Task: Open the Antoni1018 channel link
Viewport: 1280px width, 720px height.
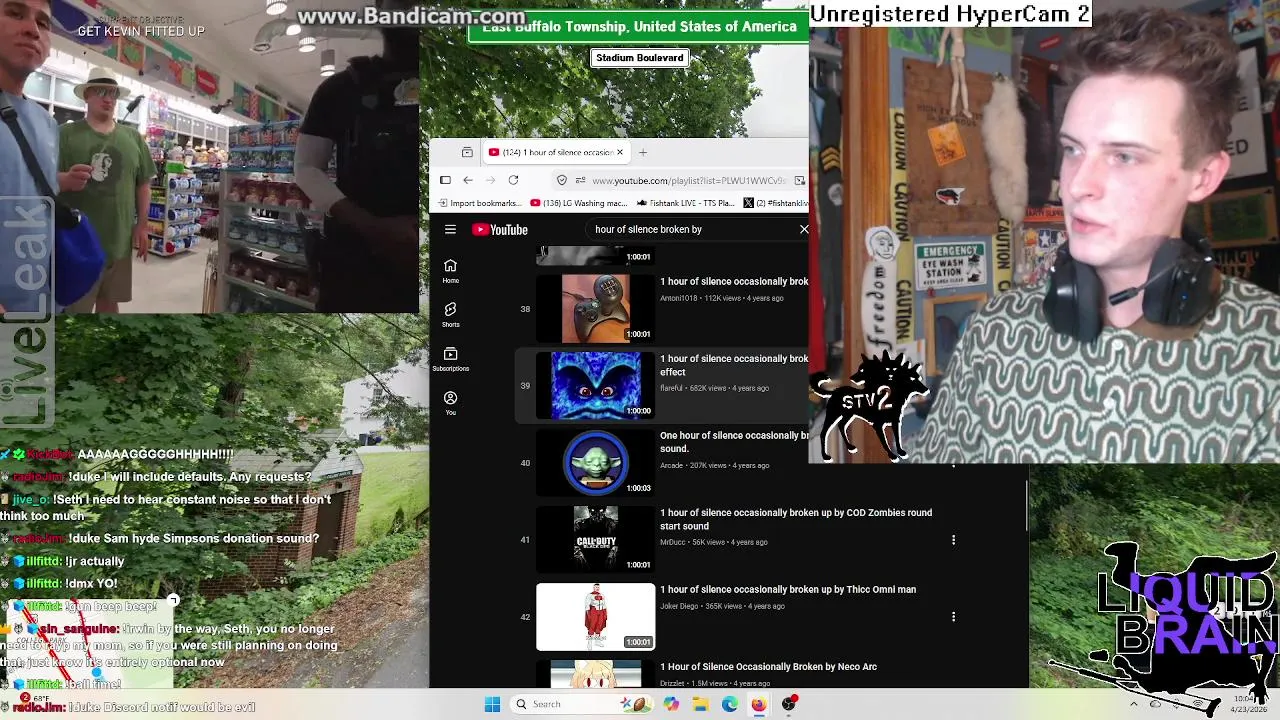Action: tap(679, 298)
